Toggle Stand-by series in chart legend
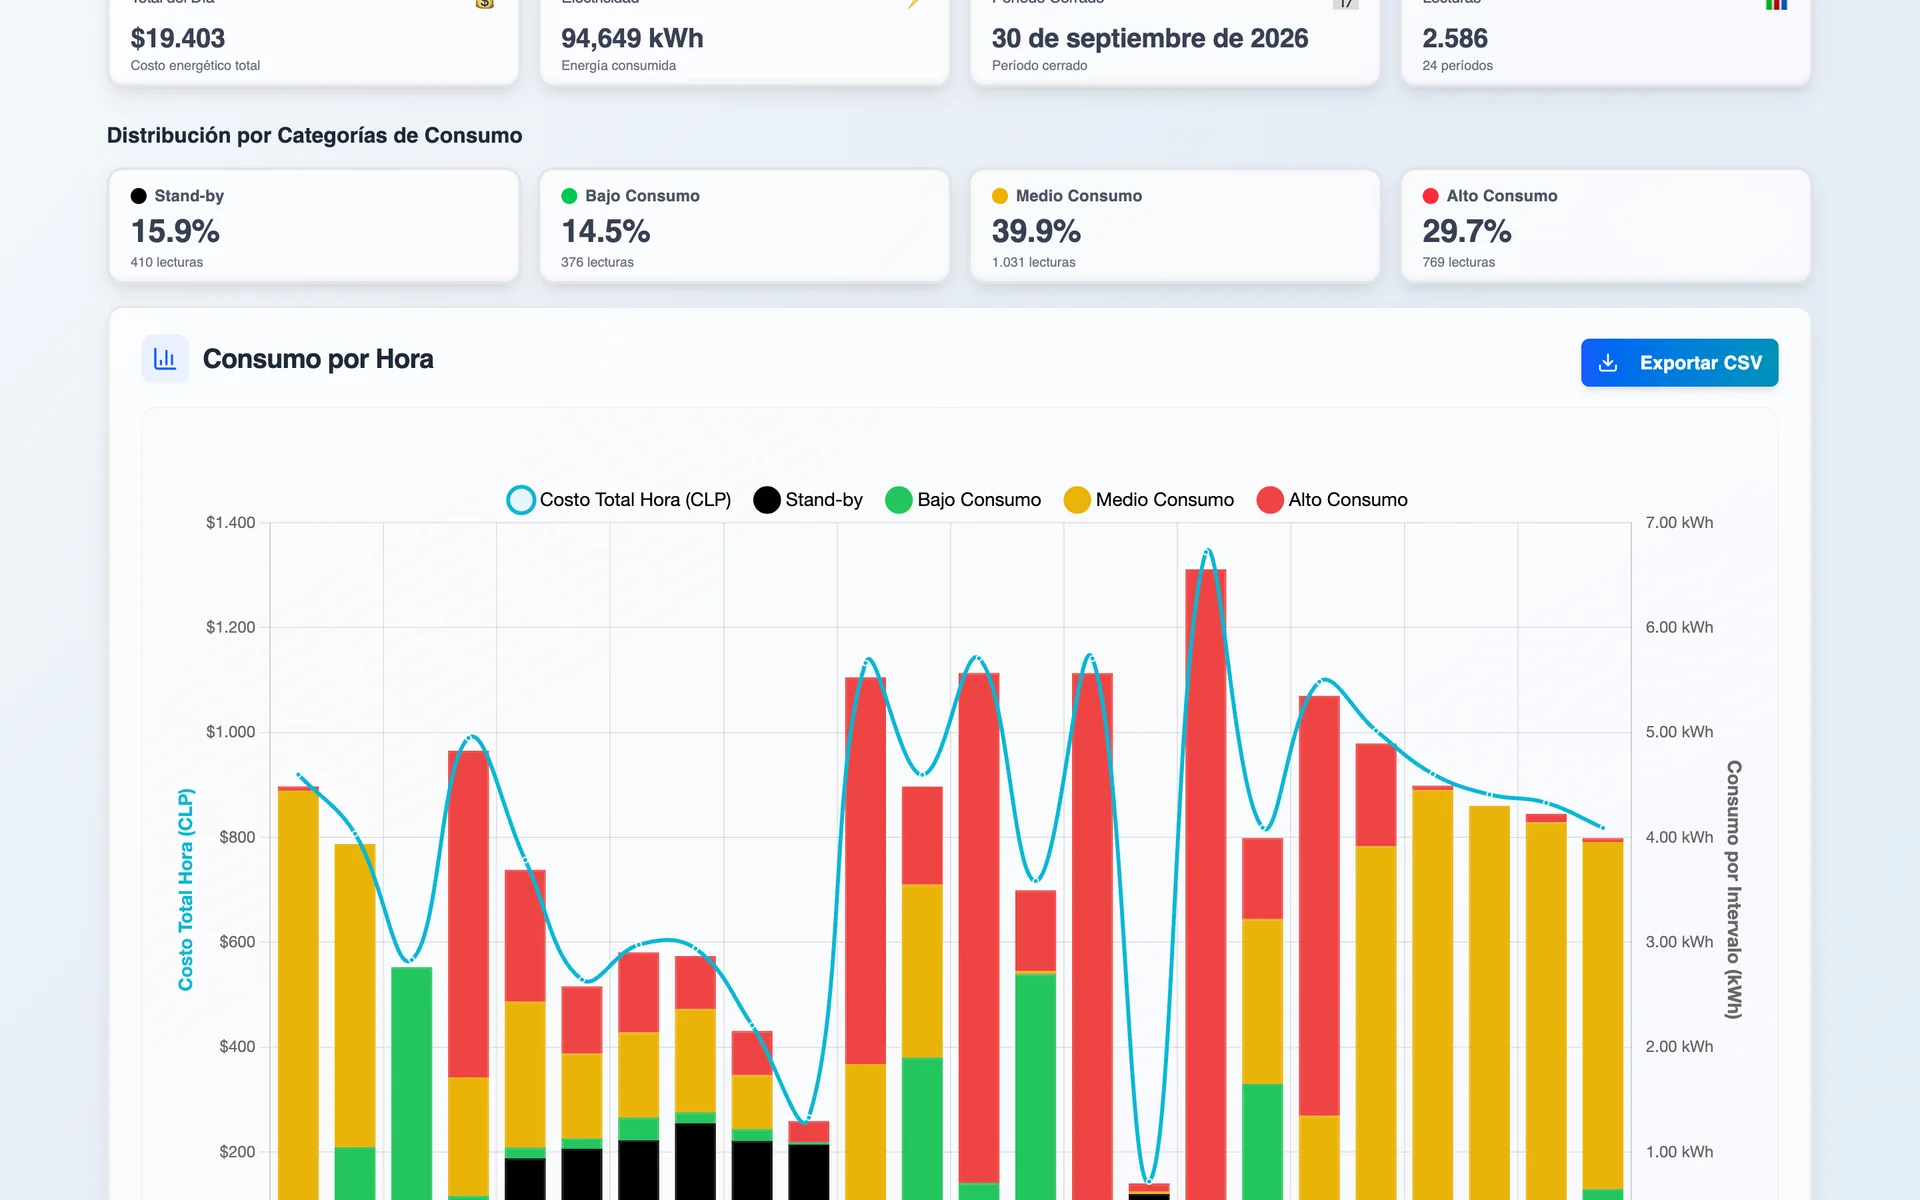The image size is (1920, 1200). coord(808,500)
